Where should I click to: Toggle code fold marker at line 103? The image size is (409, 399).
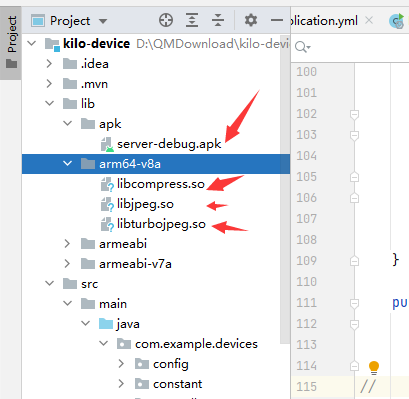click(354, 135)
